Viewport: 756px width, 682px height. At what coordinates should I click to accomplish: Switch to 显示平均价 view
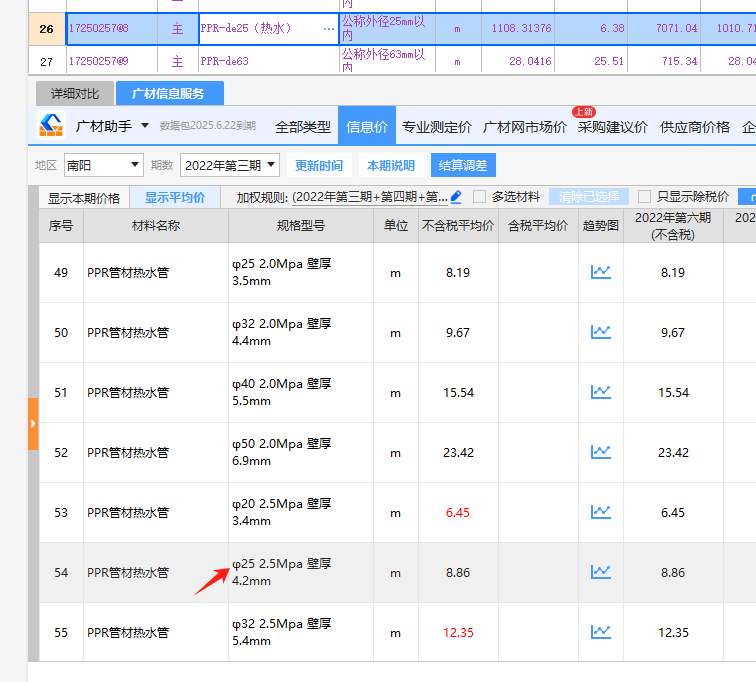pyautogui.click(x=175, y=198)
